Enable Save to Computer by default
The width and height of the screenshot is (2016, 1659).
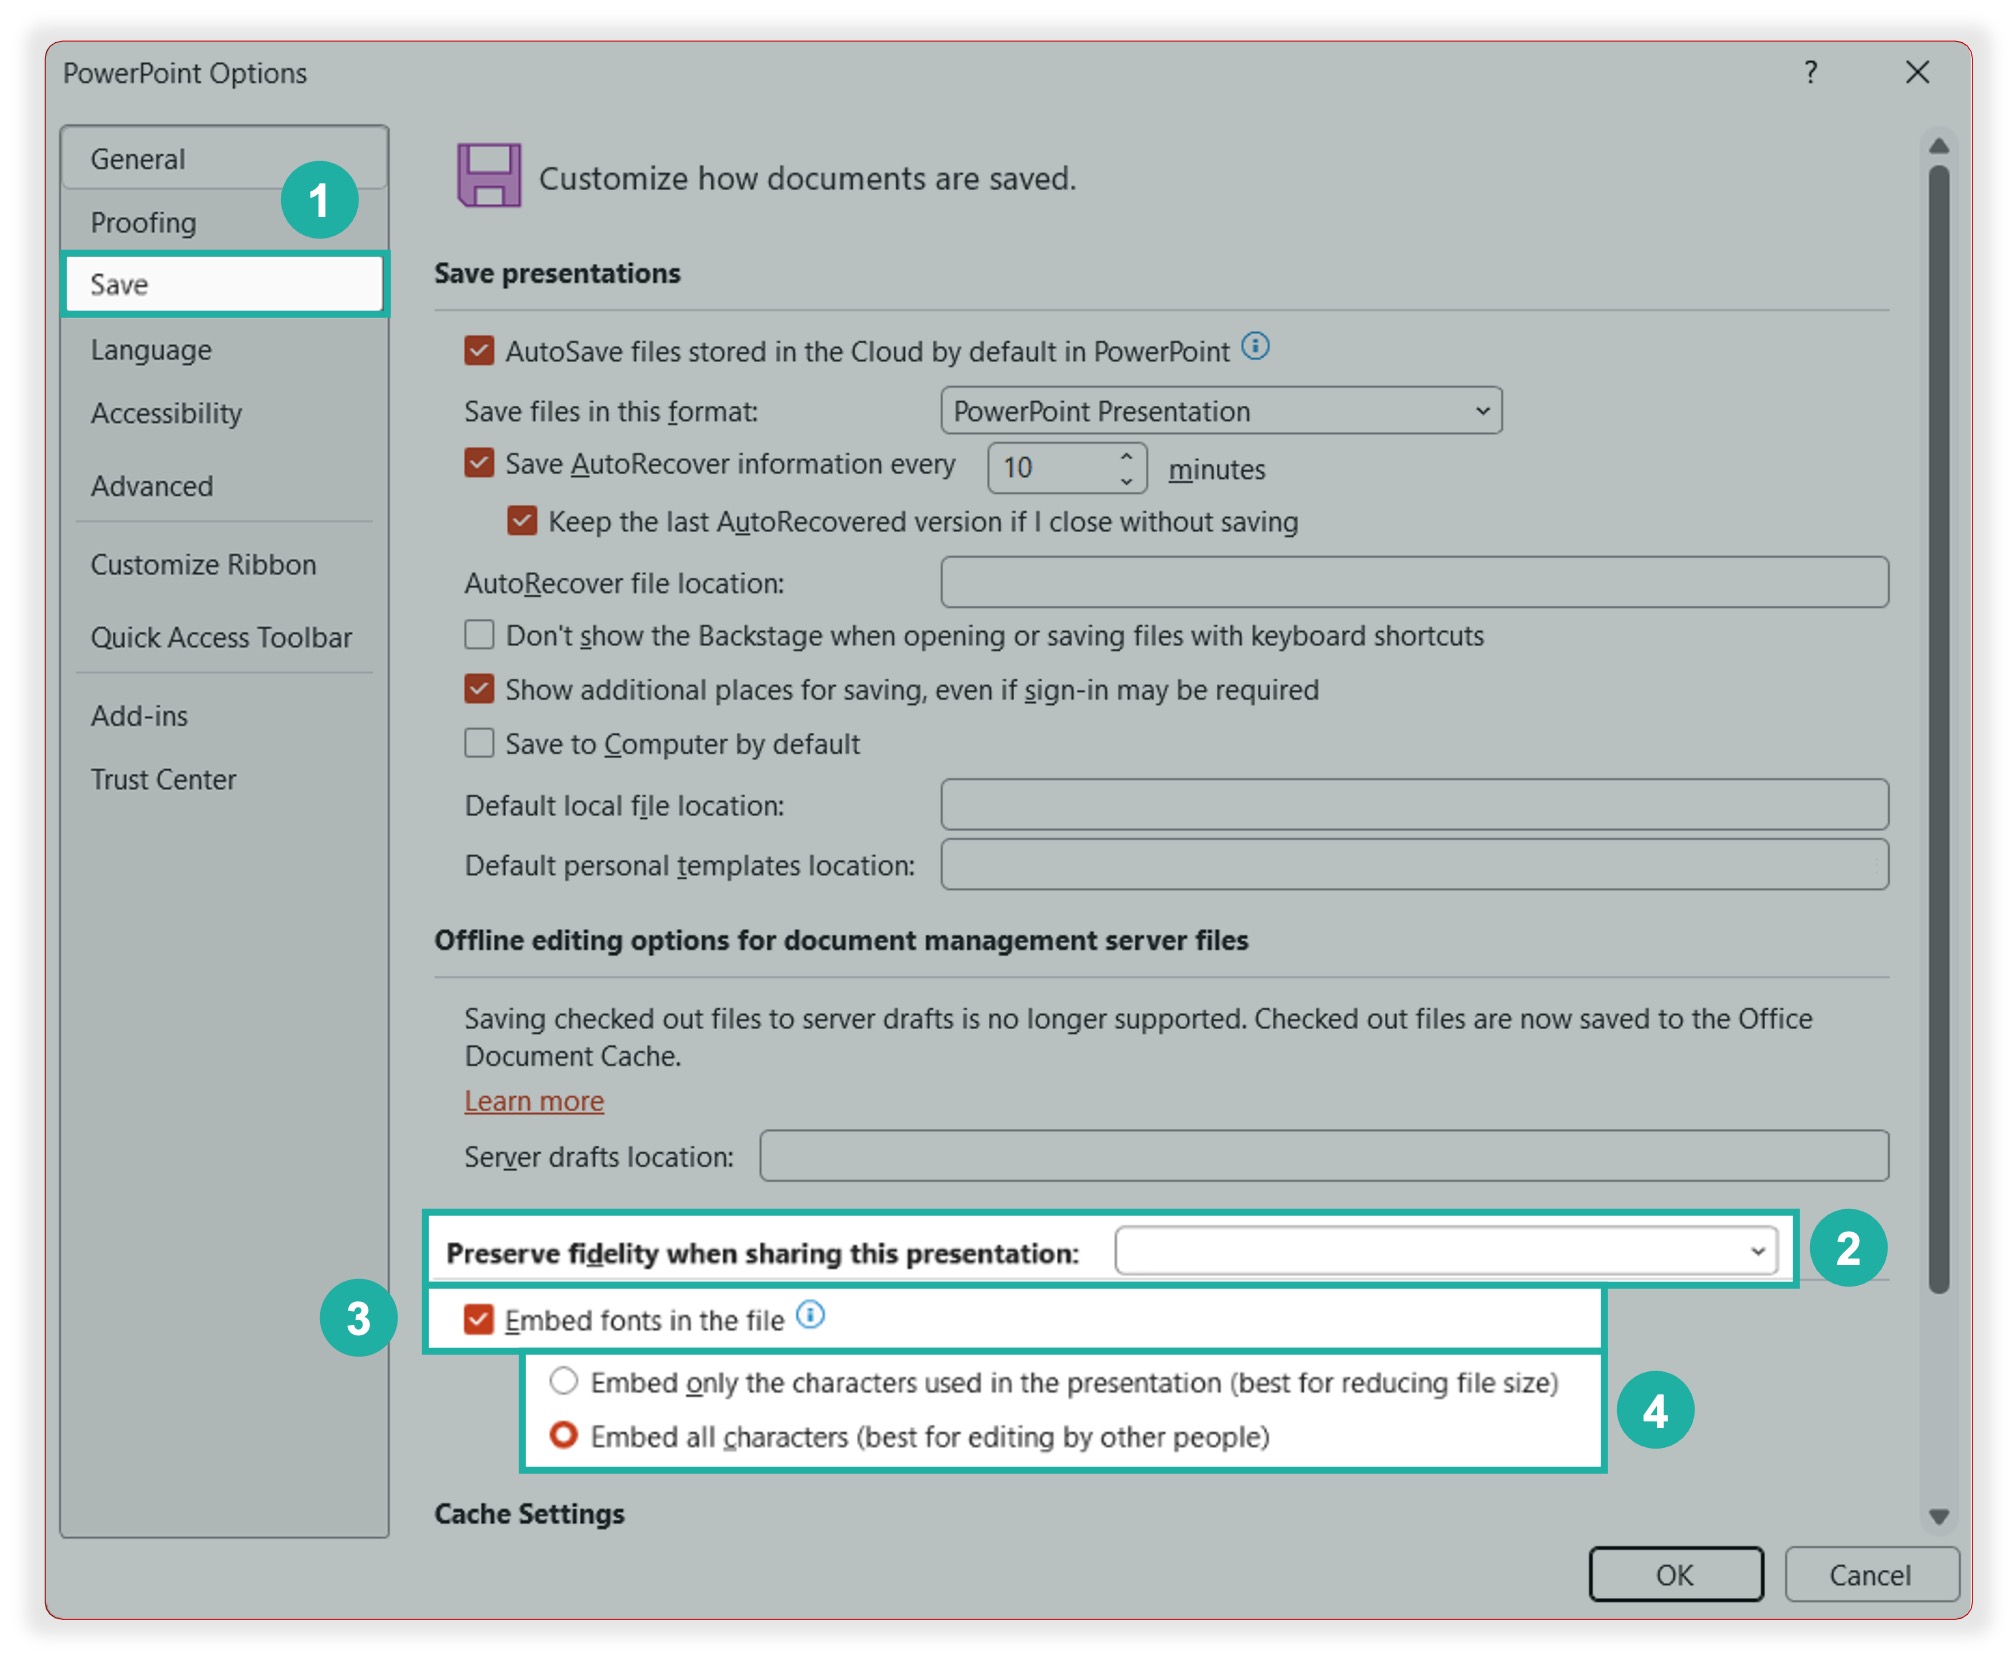[479, 743]
